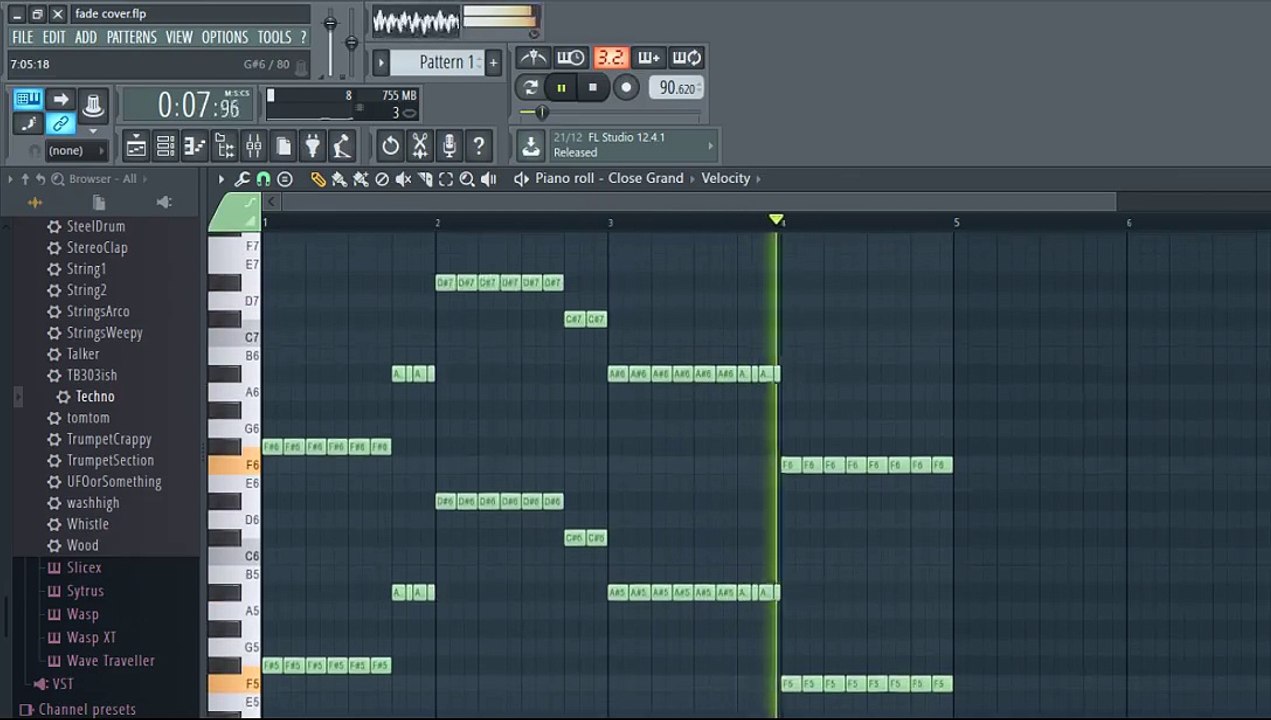Select the Draw pencil tool in piano roll

pos(318,179)
